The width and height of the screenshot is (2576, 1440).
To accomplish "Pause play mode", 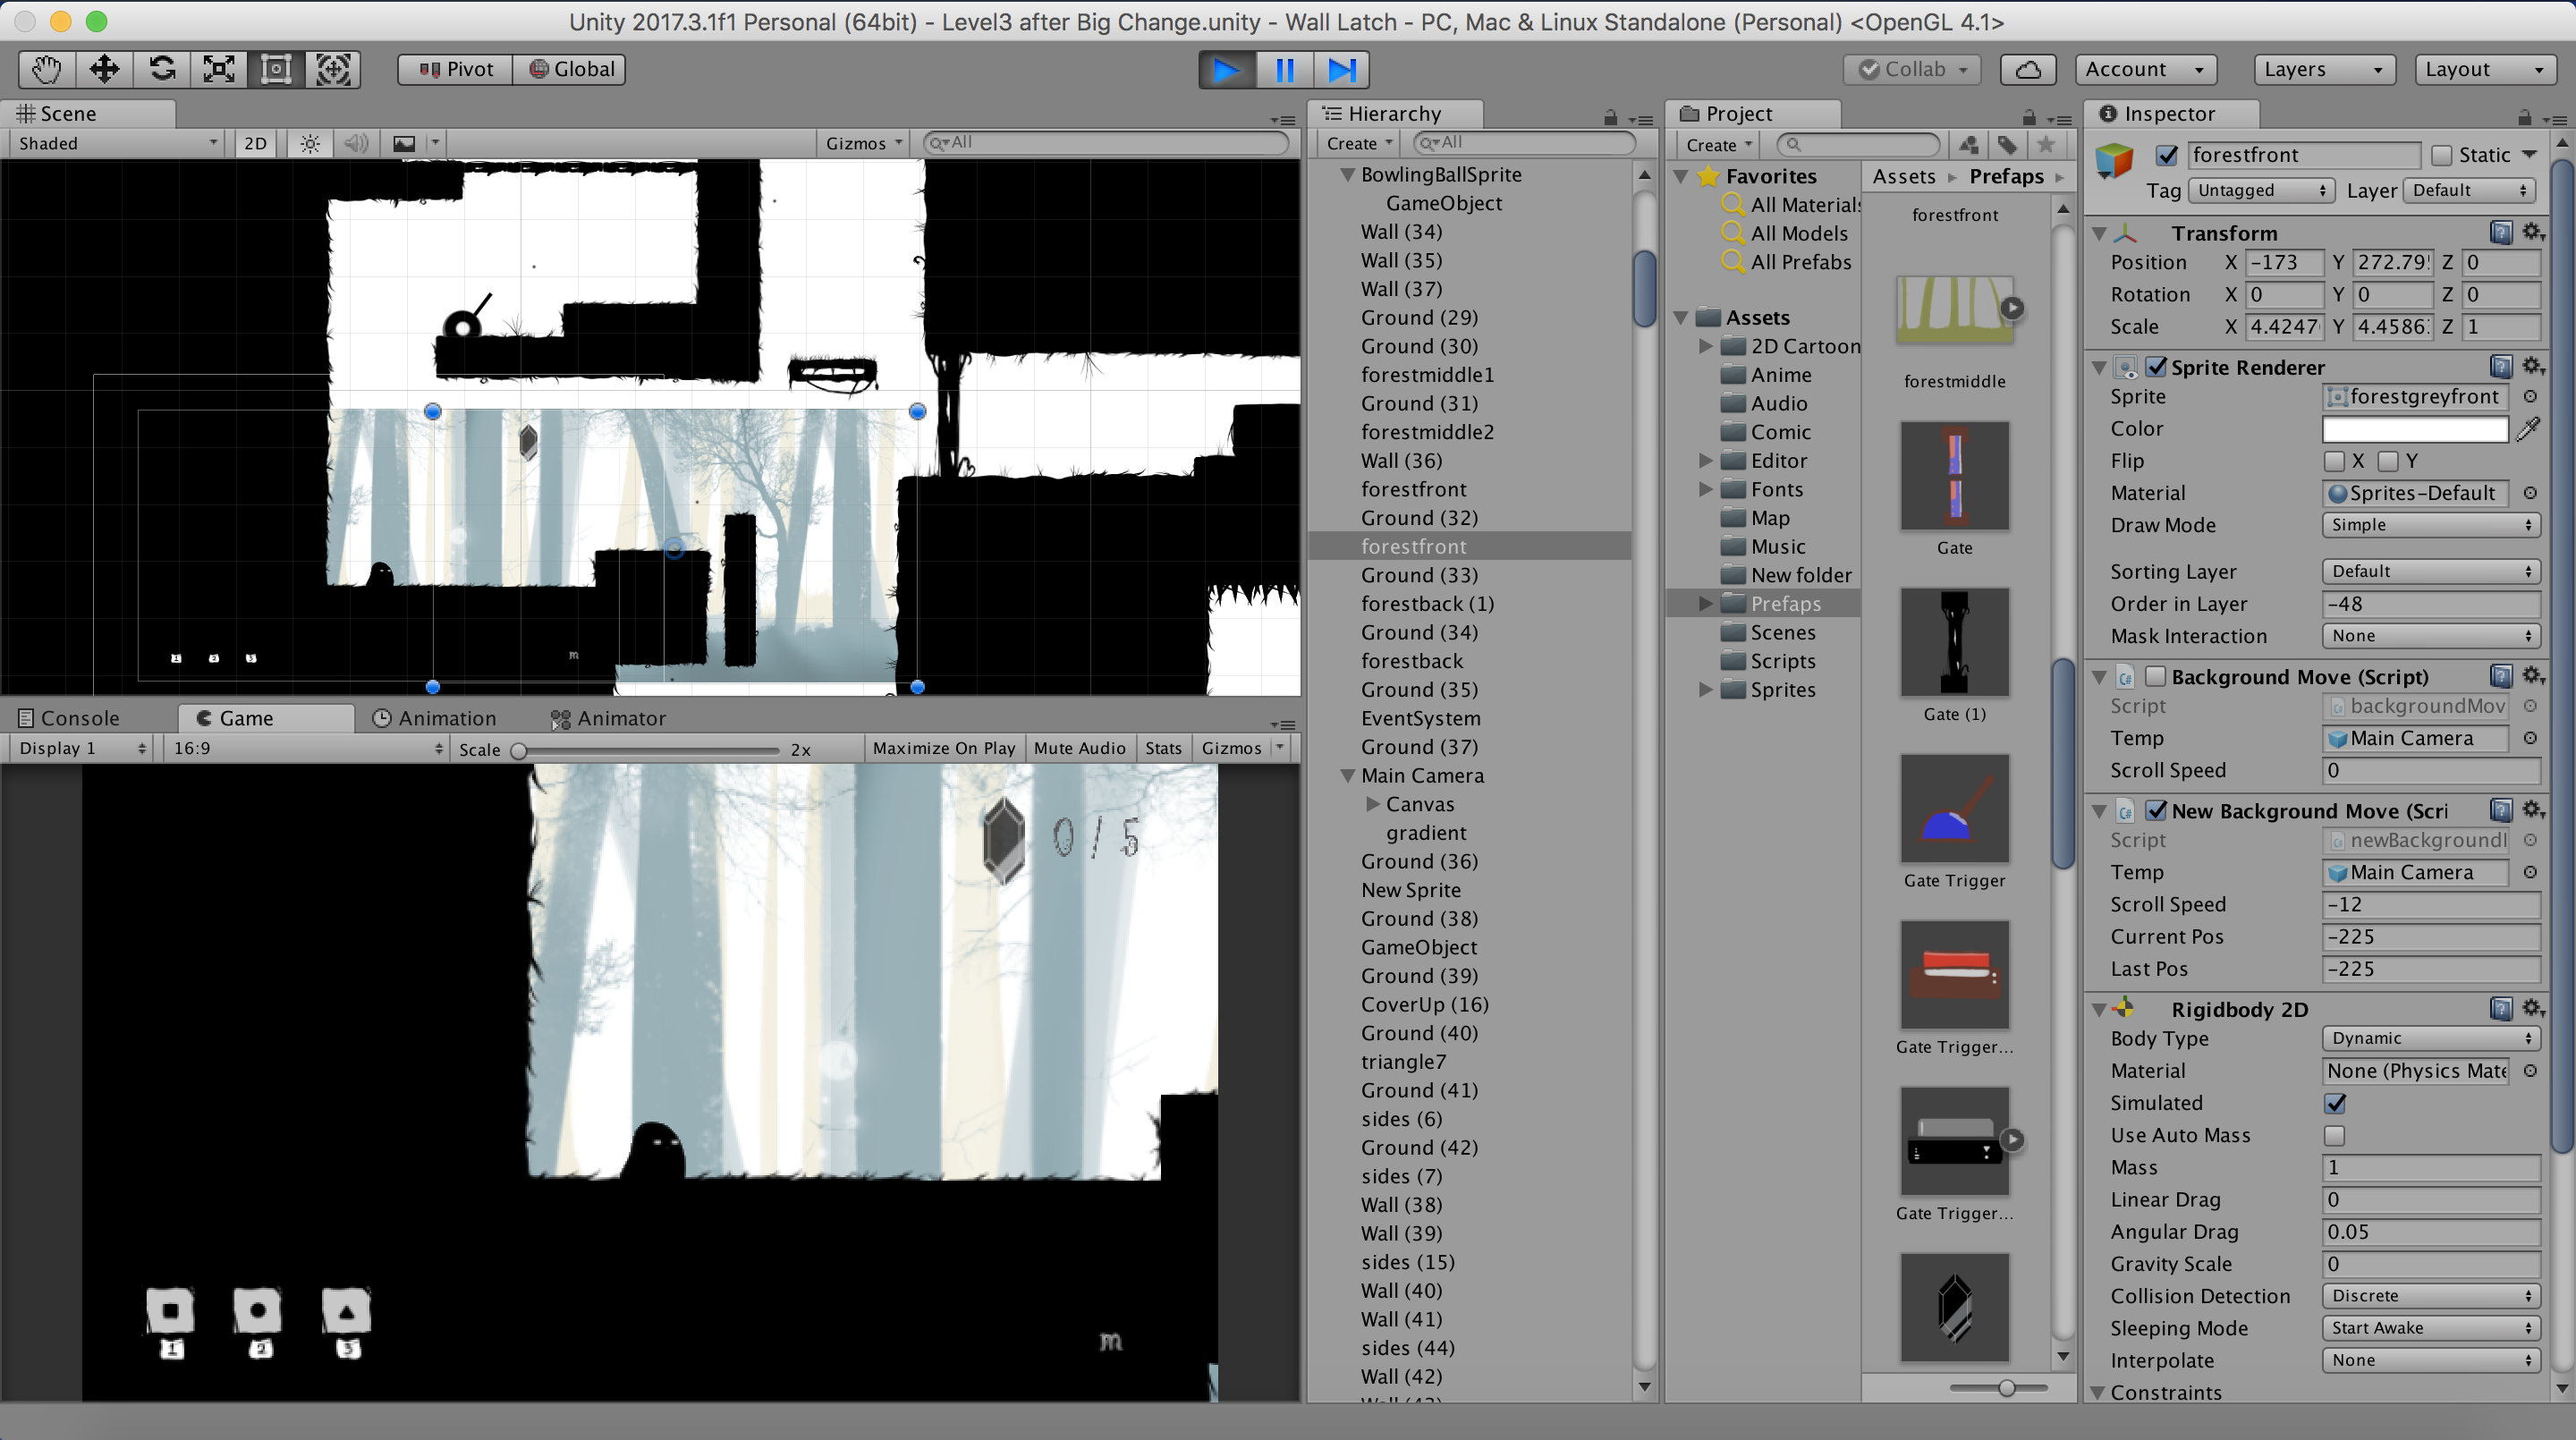I will point(1284,69).
